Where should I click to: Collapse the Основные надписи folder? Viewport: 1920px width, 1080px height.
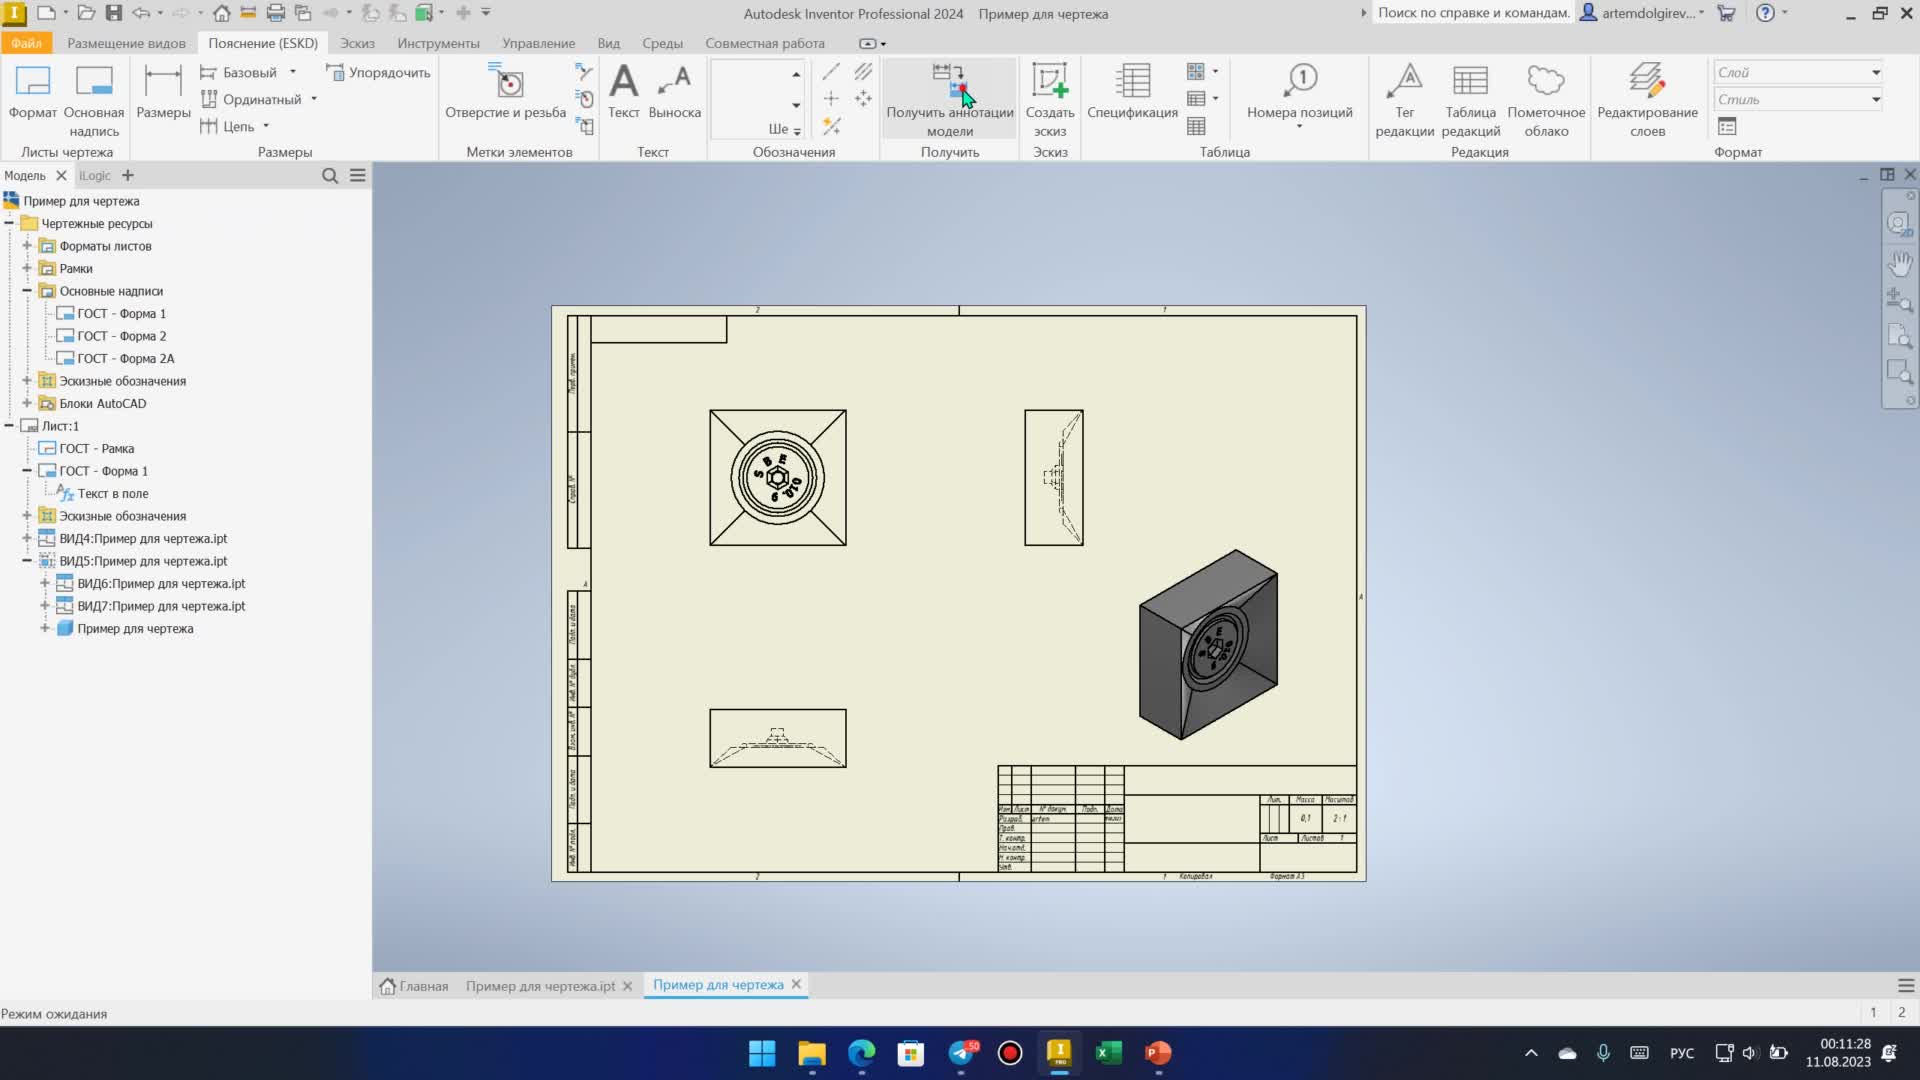point(27,291)
